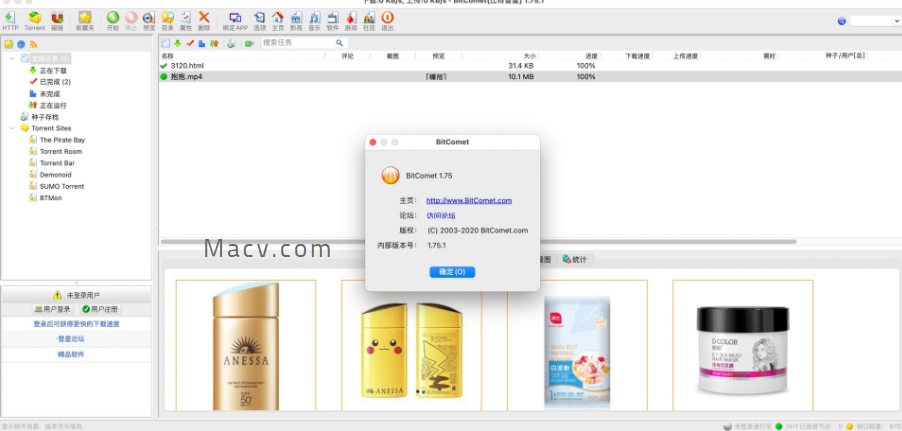
Task: Click 播放 preview for 抱抱.mp4
Action: (x=437, y=77)
